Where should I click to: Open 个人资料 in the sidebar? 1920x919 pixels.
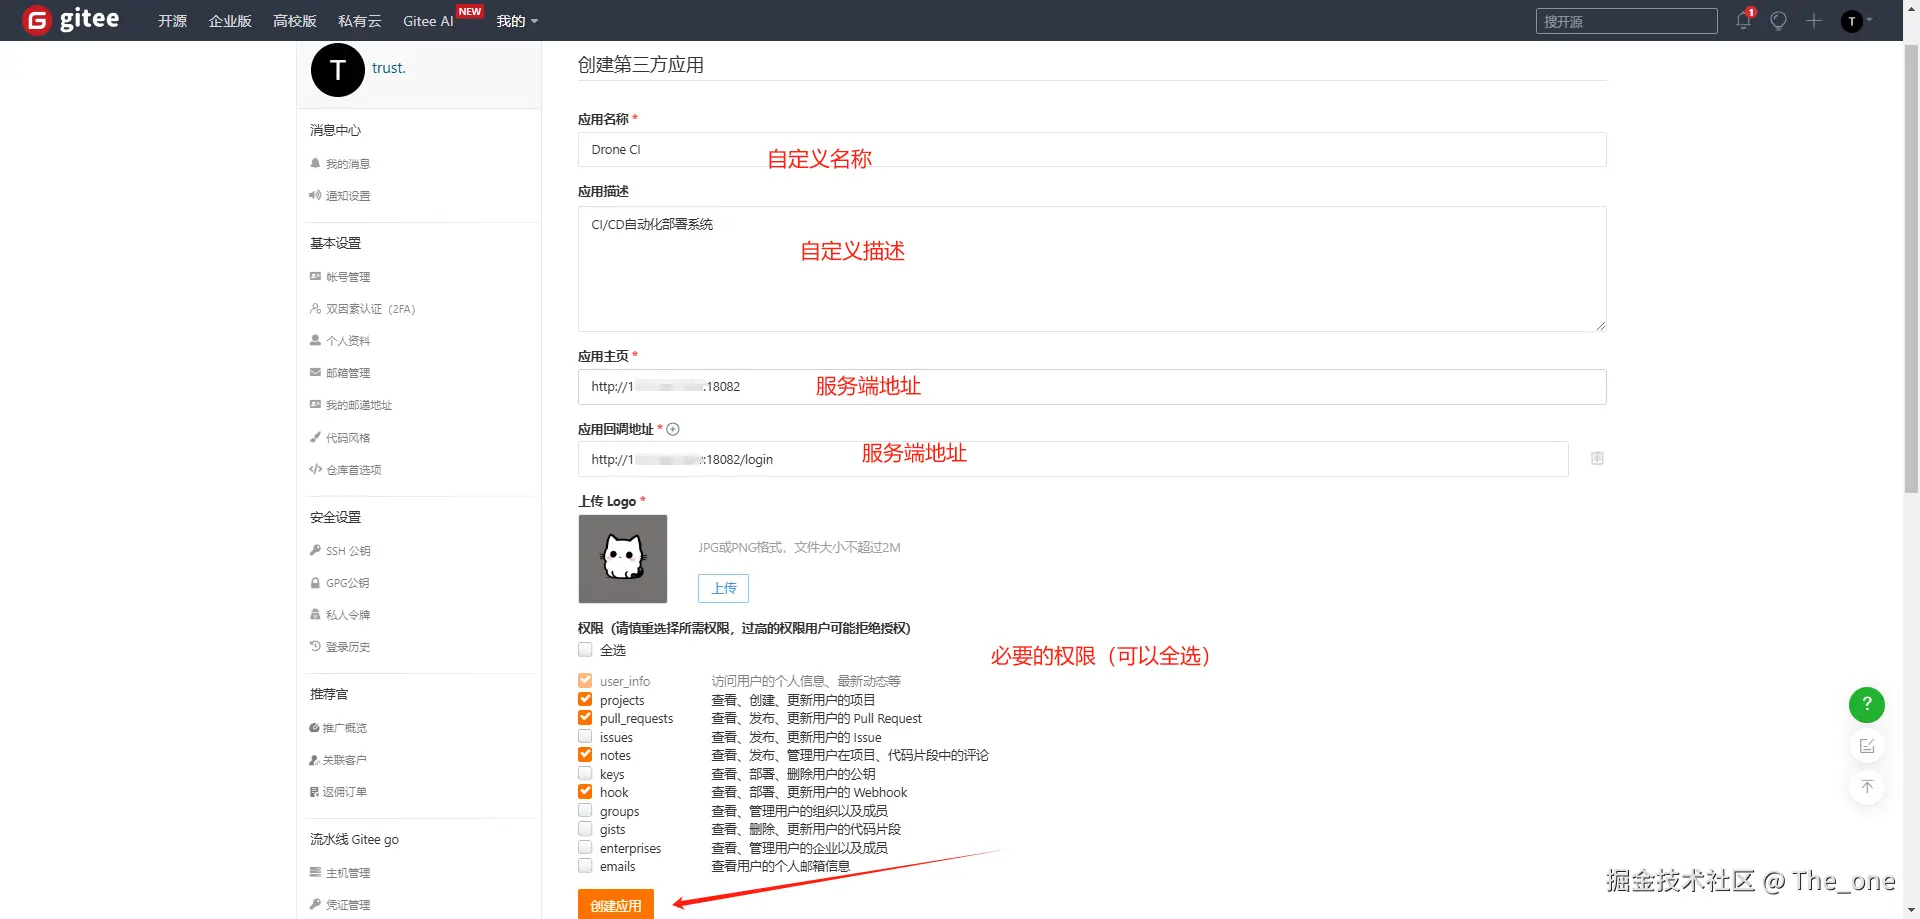pos(340,341)
